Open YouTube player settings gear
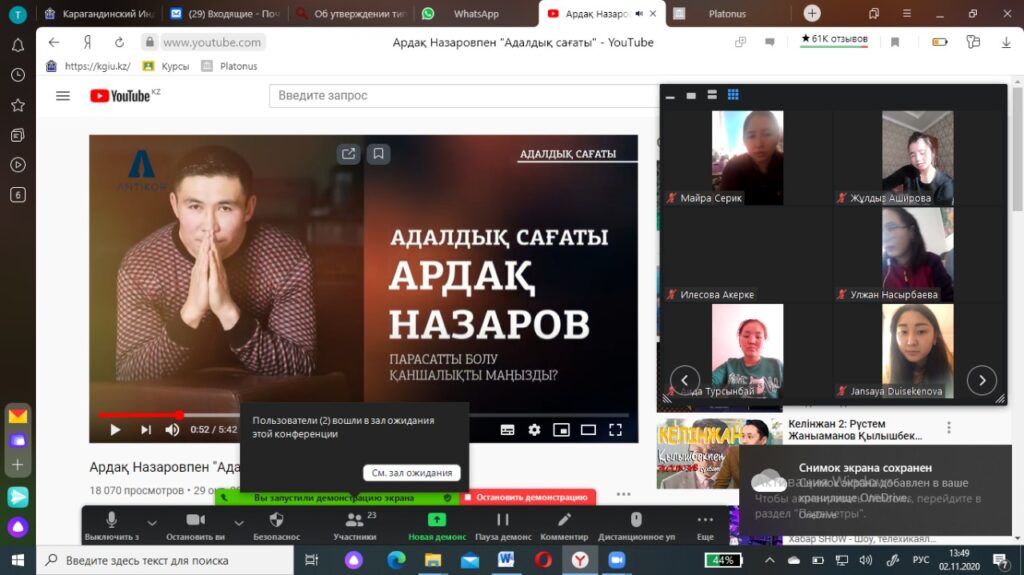The width and height of the screenshot is (1024, 575). pos(534,430)
